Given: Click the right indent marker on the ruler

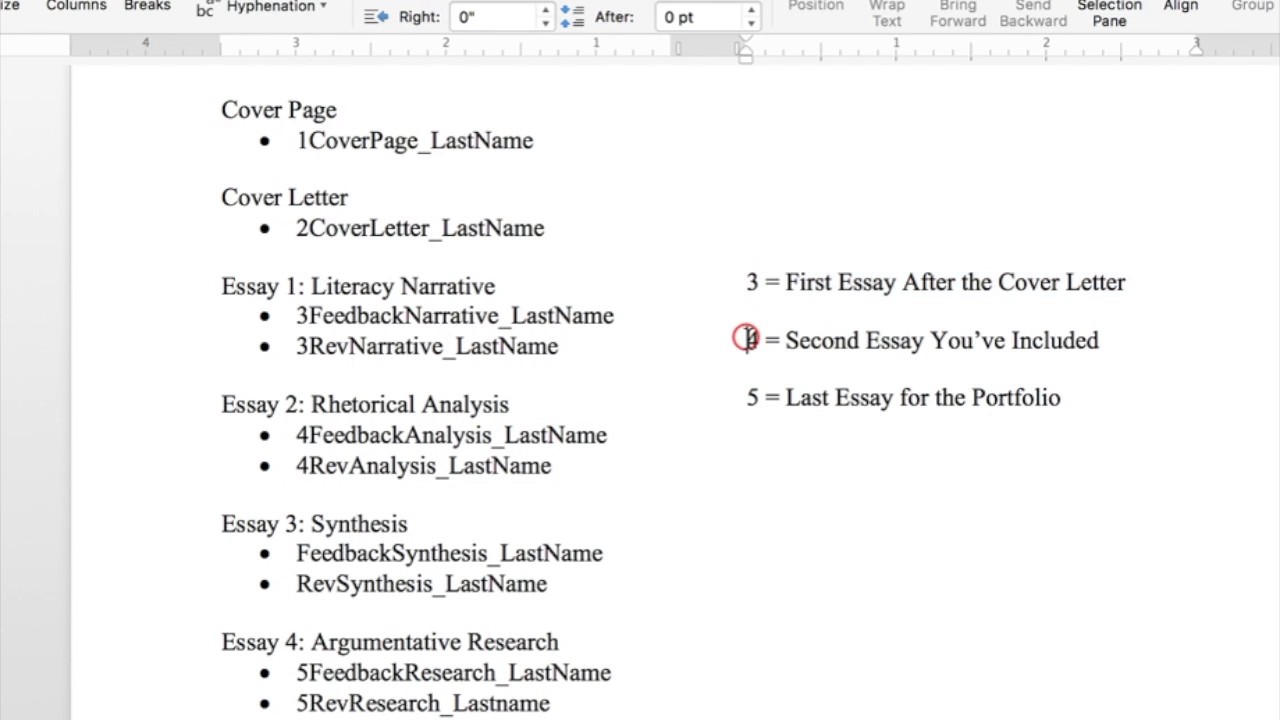Looking at the screenshot, I should [1196, 48].
